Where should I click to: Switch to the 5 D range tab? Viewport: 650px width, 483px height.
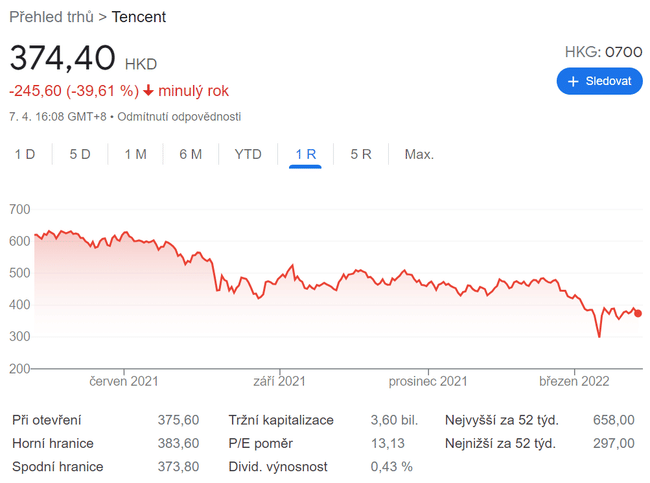tap(80, 154)
